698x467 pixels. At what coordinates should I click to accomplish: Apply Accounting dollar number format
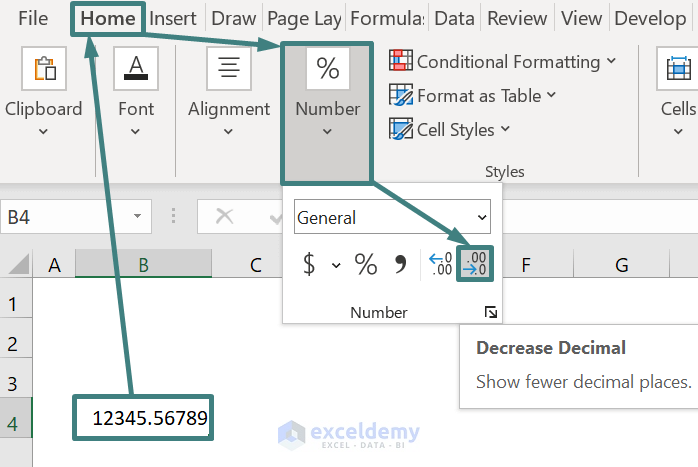309,264
